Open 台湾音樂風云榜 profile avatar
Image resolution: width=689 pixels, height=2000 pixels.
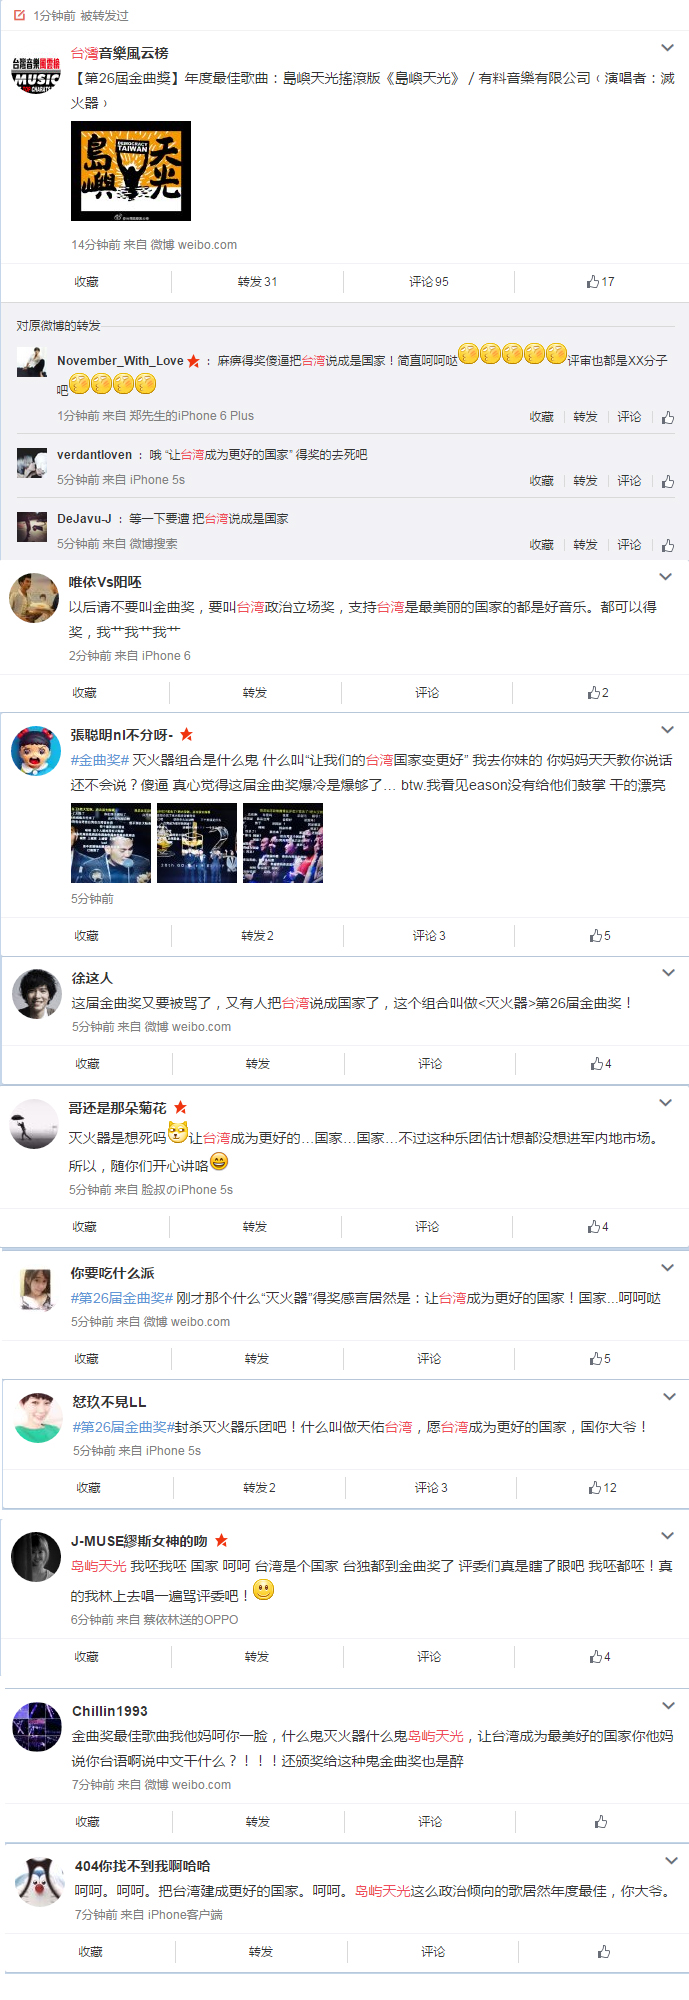point(36,74)
